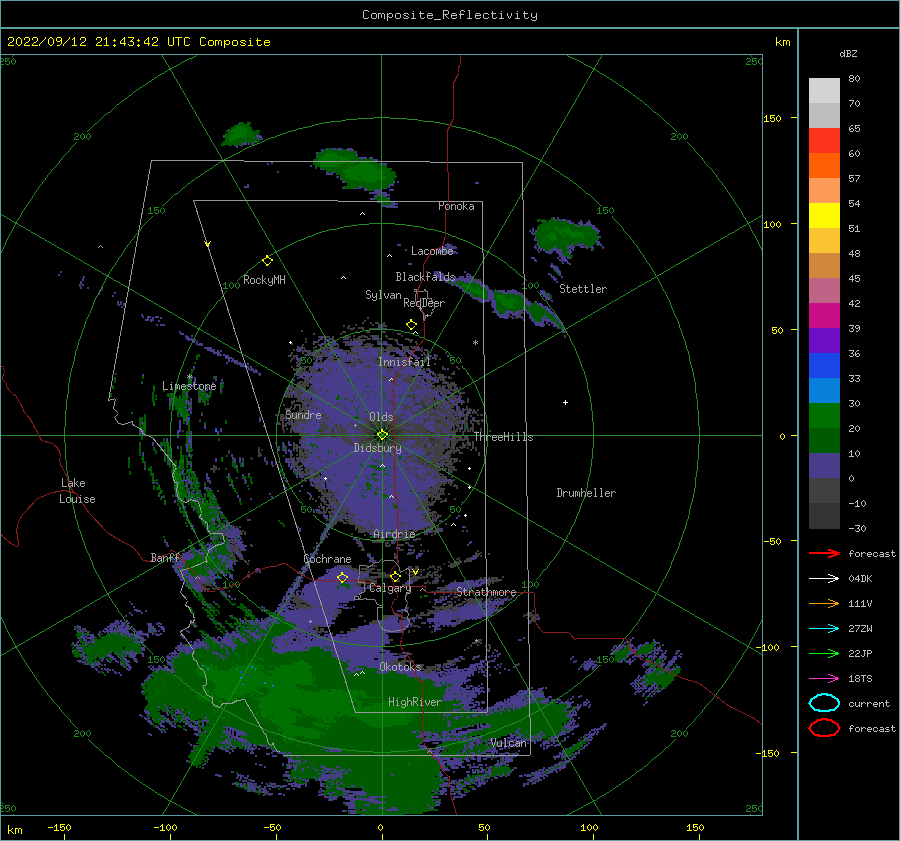Viewport: 900px width, 841px height.
Task: Select the Strathmore label
Action: click(486, 591)
